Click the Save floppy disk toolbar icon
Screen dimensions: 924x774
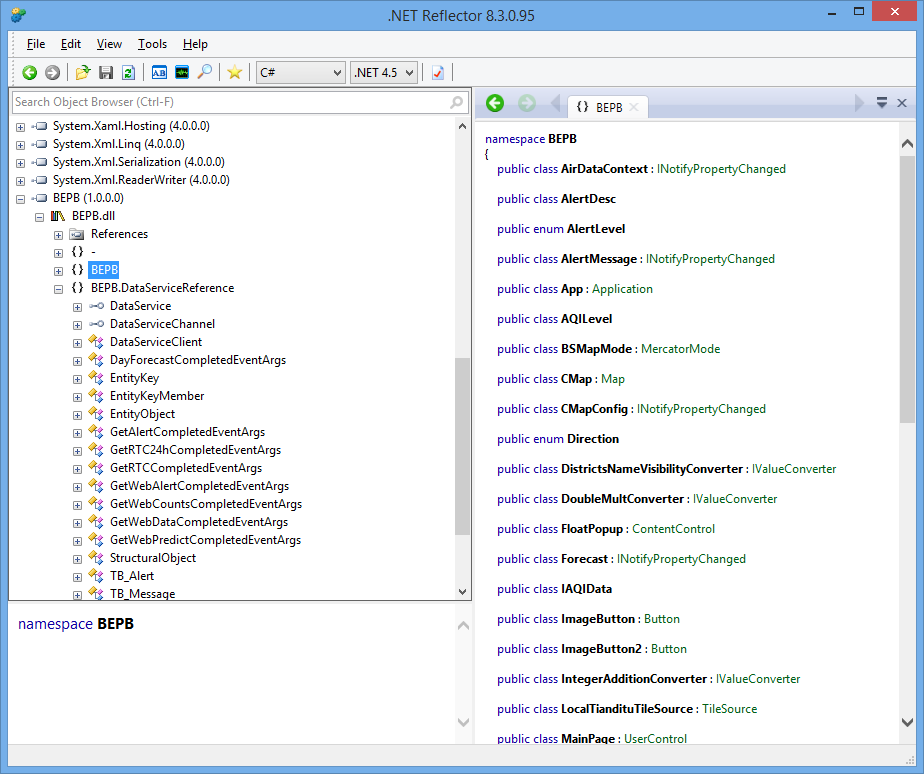(x=106, y=73)
